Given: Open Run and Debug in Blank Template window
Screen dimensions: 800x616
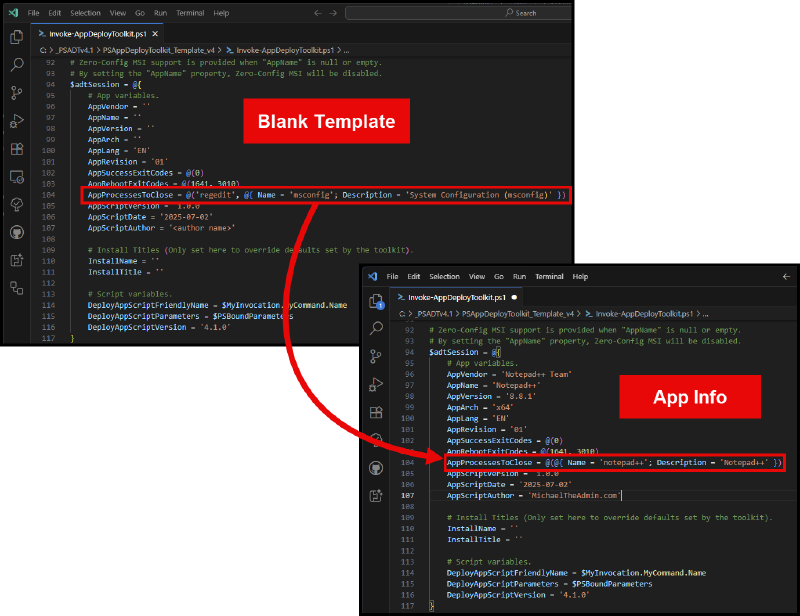Looking at the screenshot, I should point(16,121).
